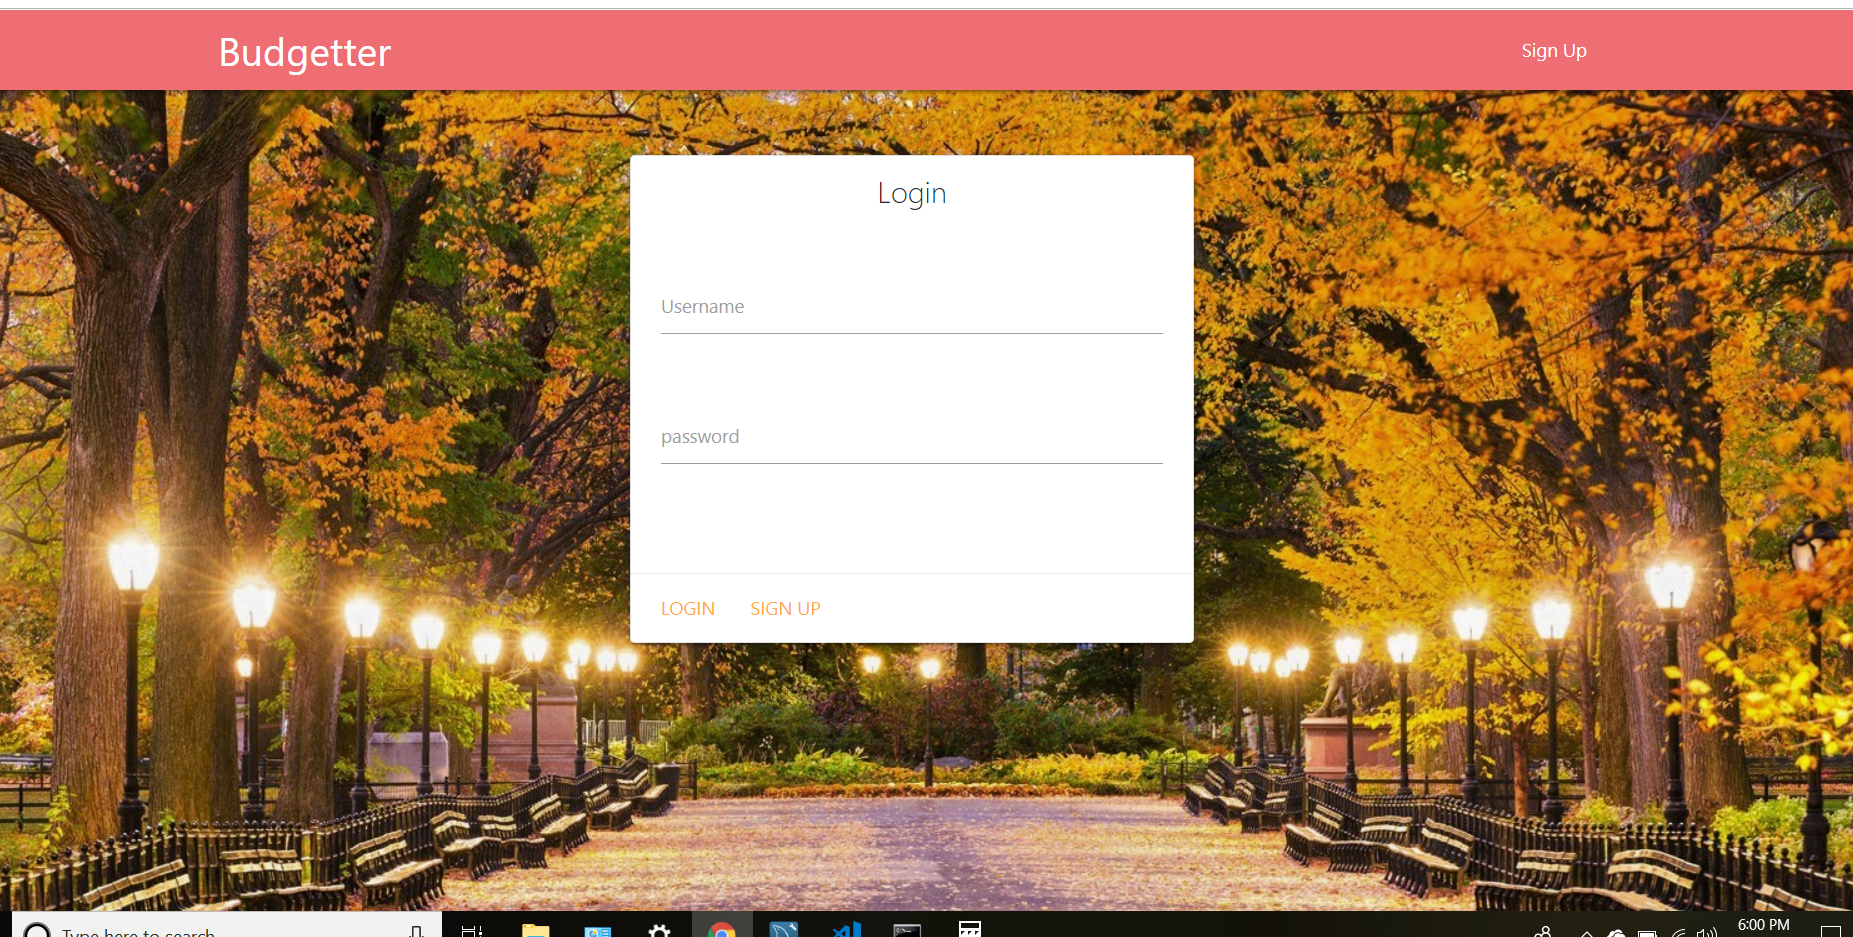Click the orange LOGIN button
This screenshot has width=1853, height=937.
[688, 609]
